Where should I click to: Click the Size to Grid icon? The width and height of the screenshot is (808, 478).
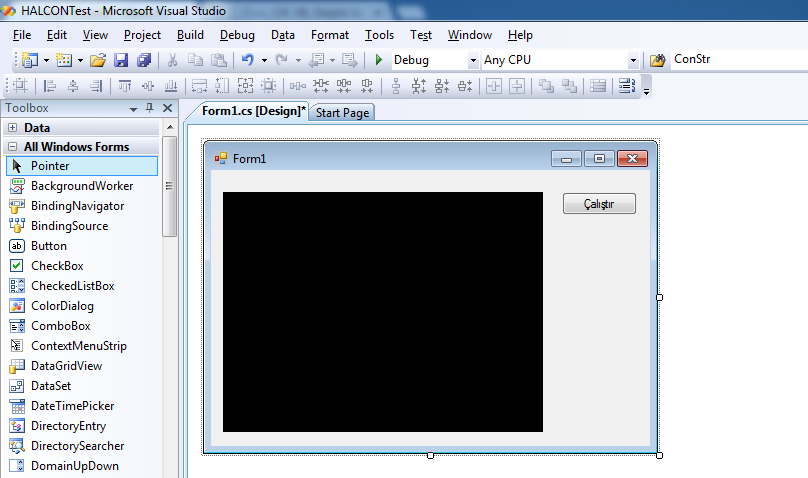tap(268, 86)
